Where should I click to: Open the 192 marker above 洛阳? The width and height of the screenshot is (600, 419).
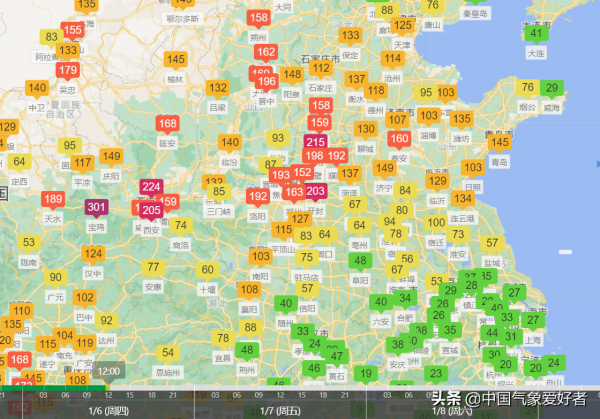[x=258, y=197]
